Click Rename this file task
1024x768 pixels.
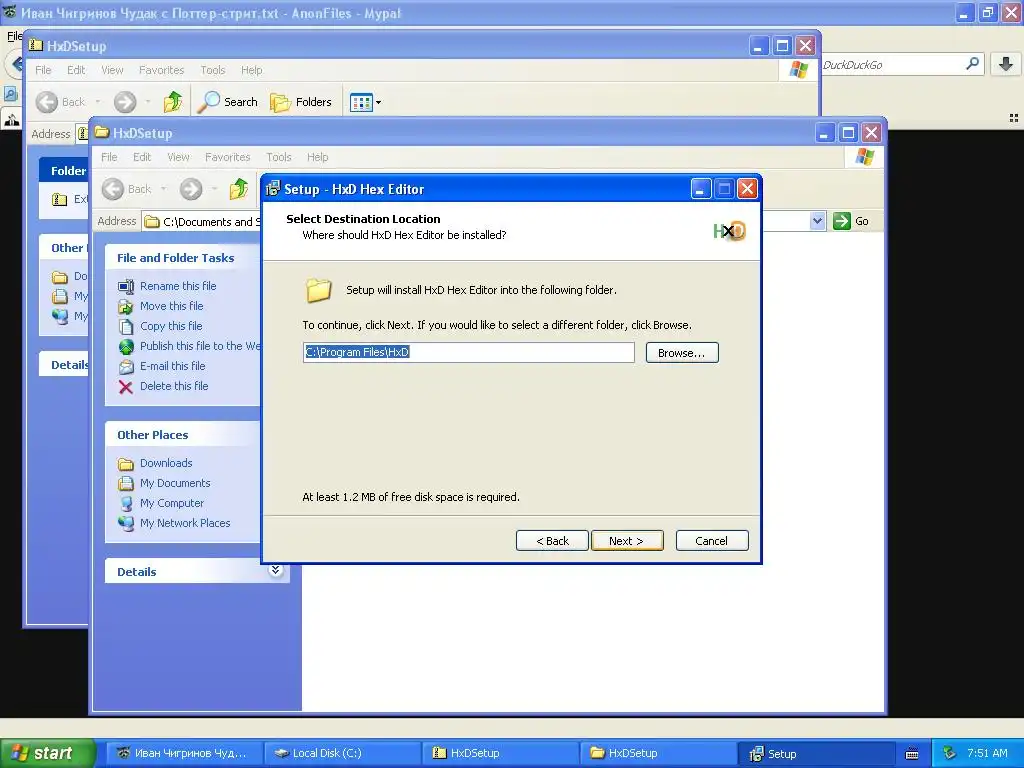click(x=178, y=286)
